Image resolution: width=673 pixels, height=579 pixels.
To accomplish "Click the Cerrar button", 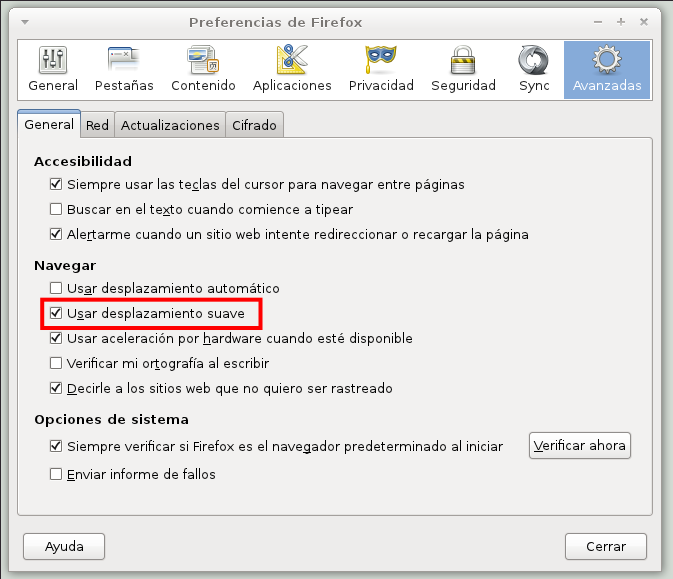I will pos(606,546).
